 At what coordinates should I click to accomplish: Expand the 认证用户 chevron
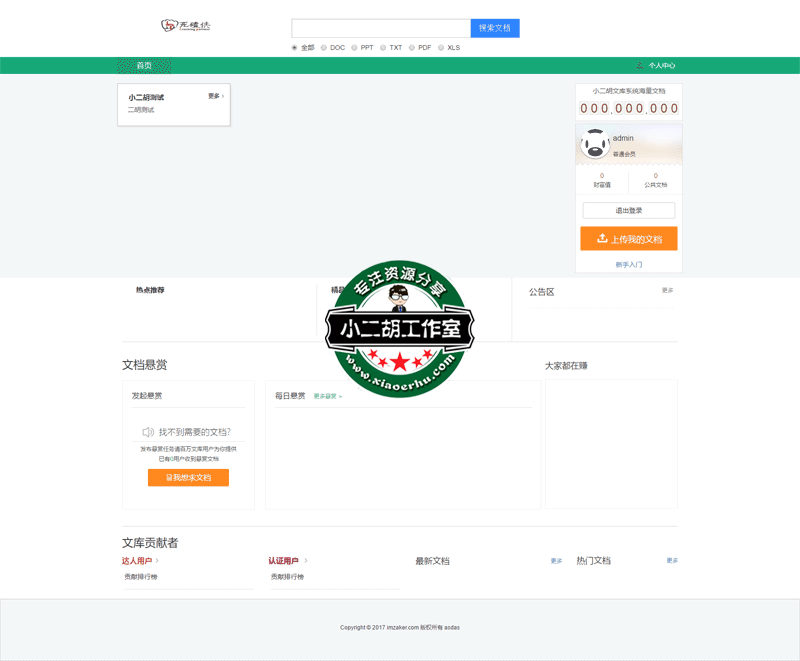pos(306,561)
